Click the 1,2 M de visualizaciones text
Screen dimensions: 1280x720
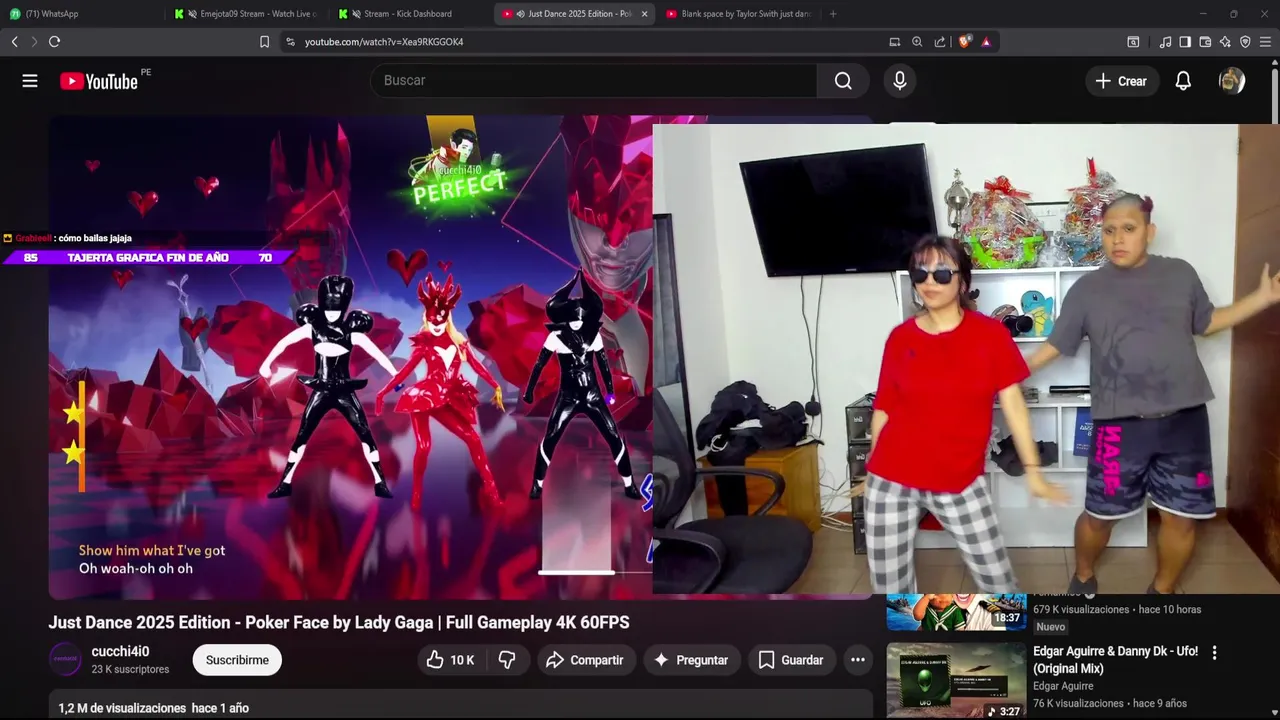pyautogui.click(x=122, y=708)
